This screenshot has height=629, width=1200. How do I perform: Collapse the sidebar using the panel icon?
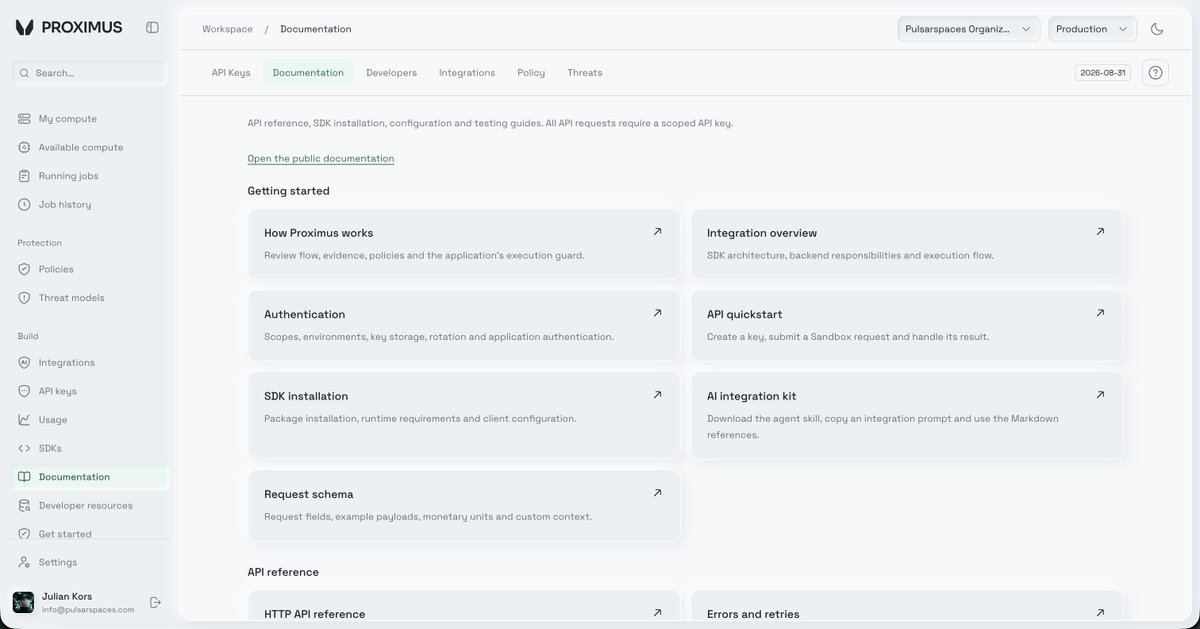pos(152,28)
